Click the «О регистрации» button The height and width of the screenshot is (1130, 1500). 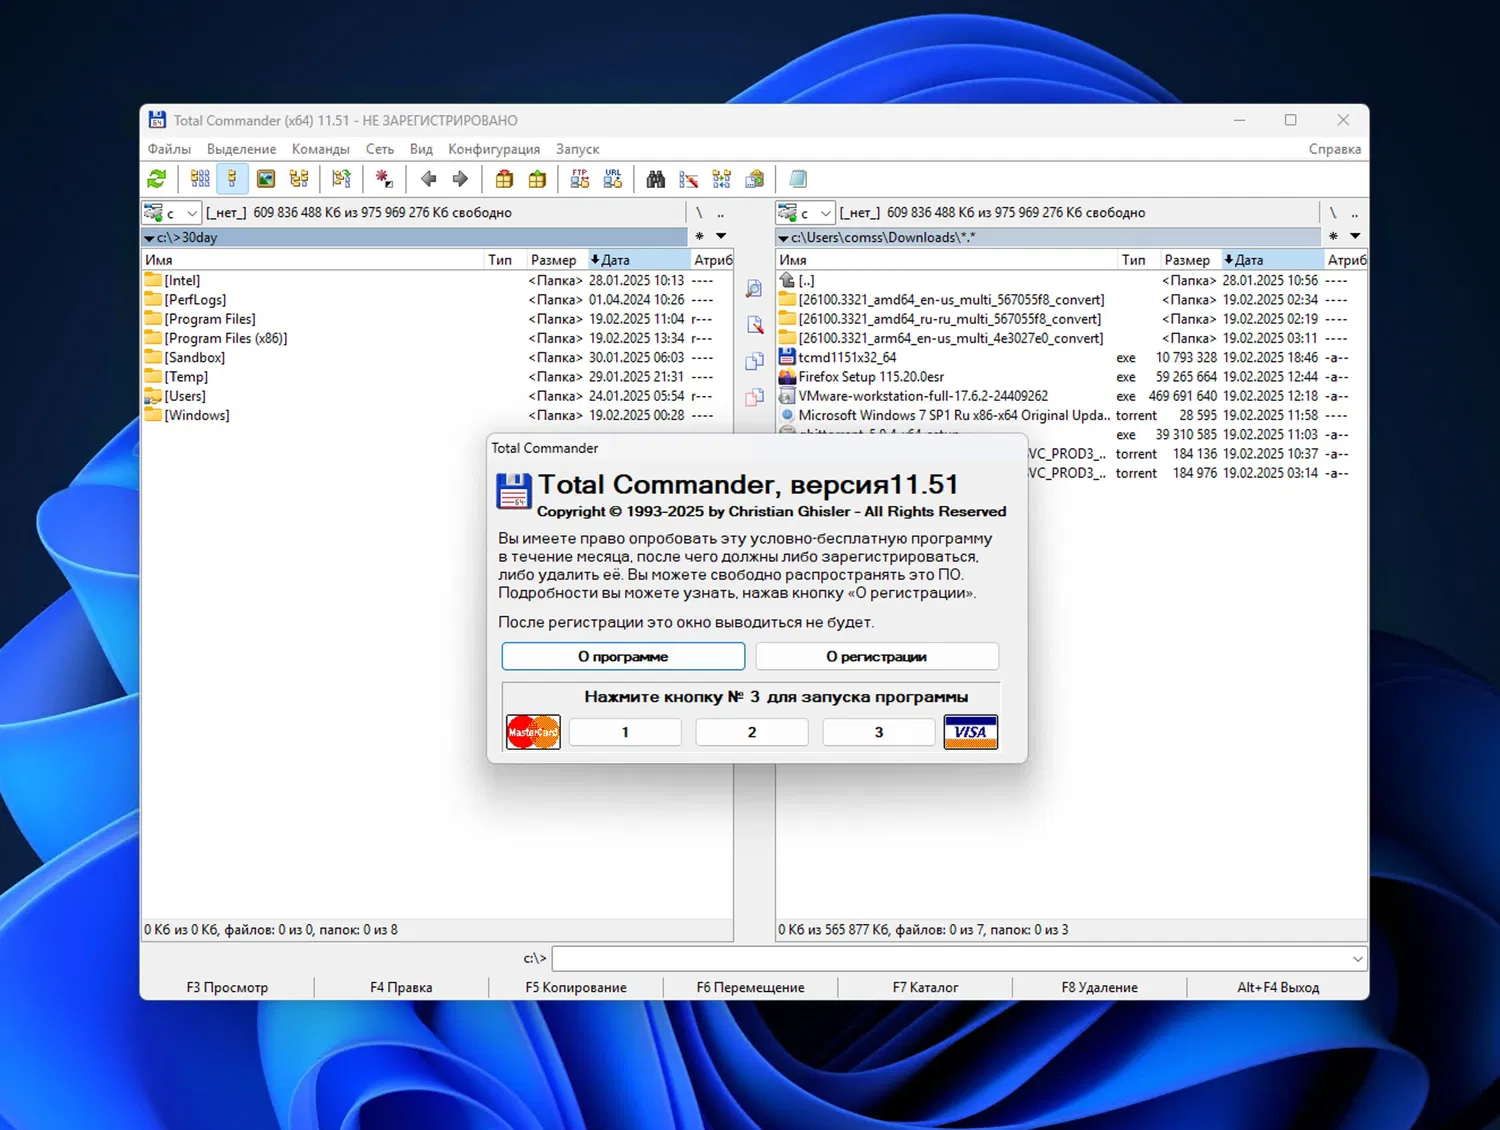click(877, 656)
